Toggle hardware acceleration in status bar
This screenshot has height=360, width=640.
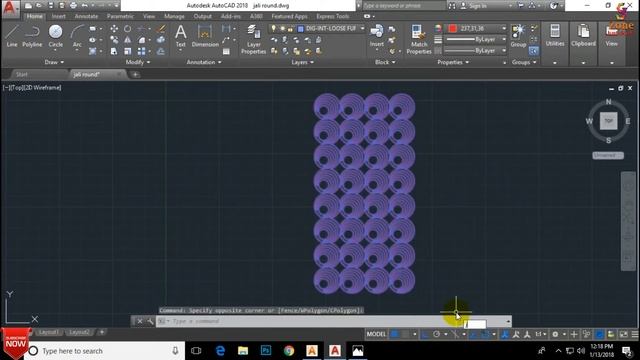coord(599,334)
